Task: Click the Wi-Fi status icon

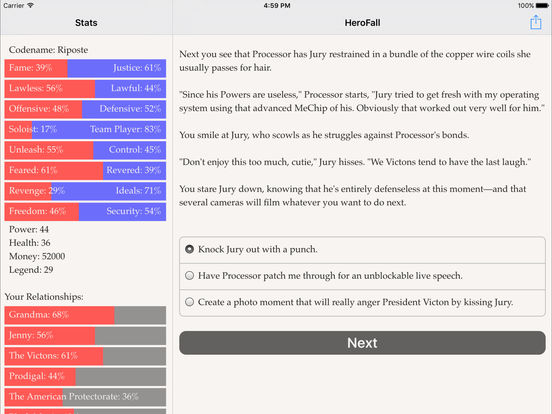Action: pos(31,5)
